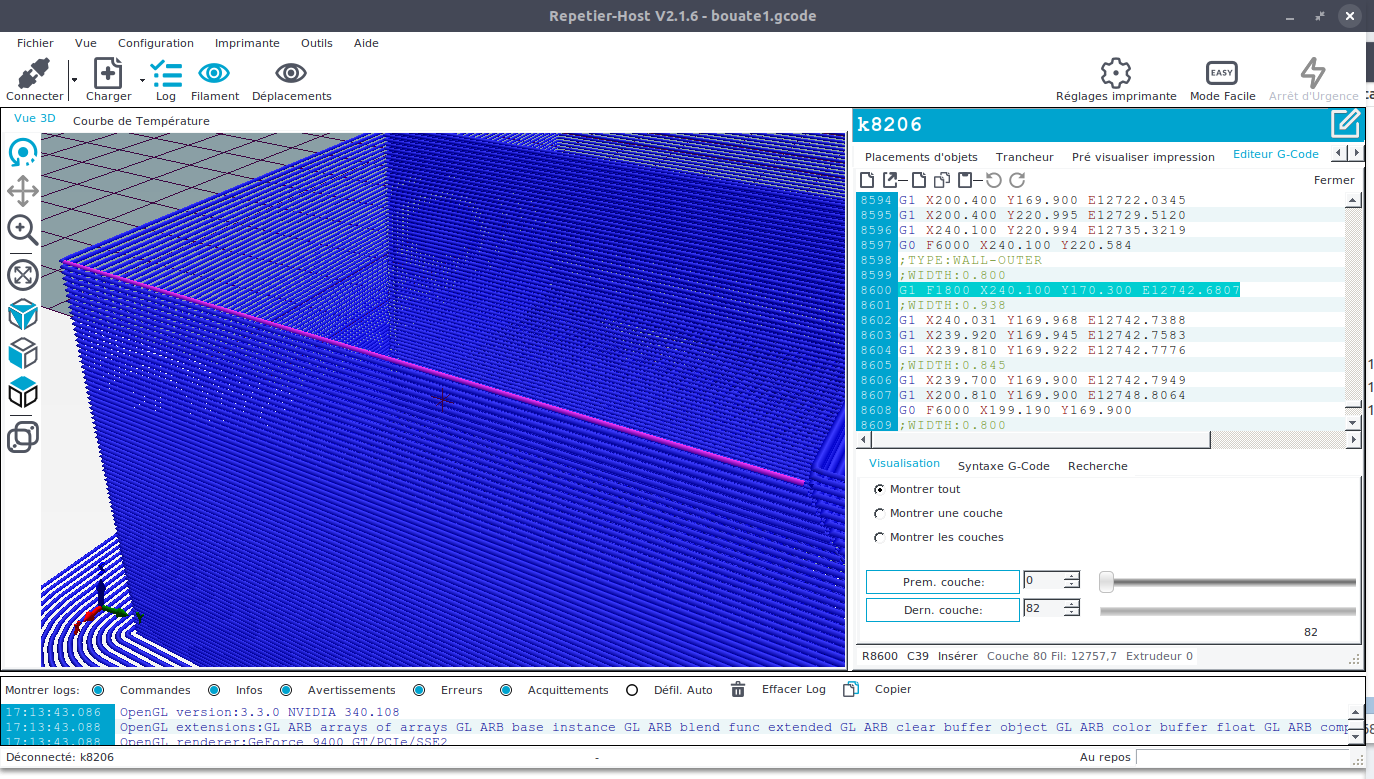Expand the Connecter dropdown arrow

click(73, 78)
